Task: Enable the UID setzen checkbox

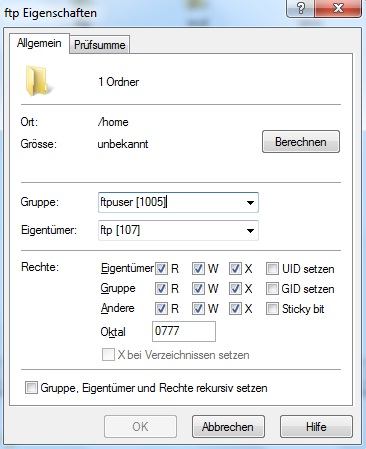Action: pos(272,269)
